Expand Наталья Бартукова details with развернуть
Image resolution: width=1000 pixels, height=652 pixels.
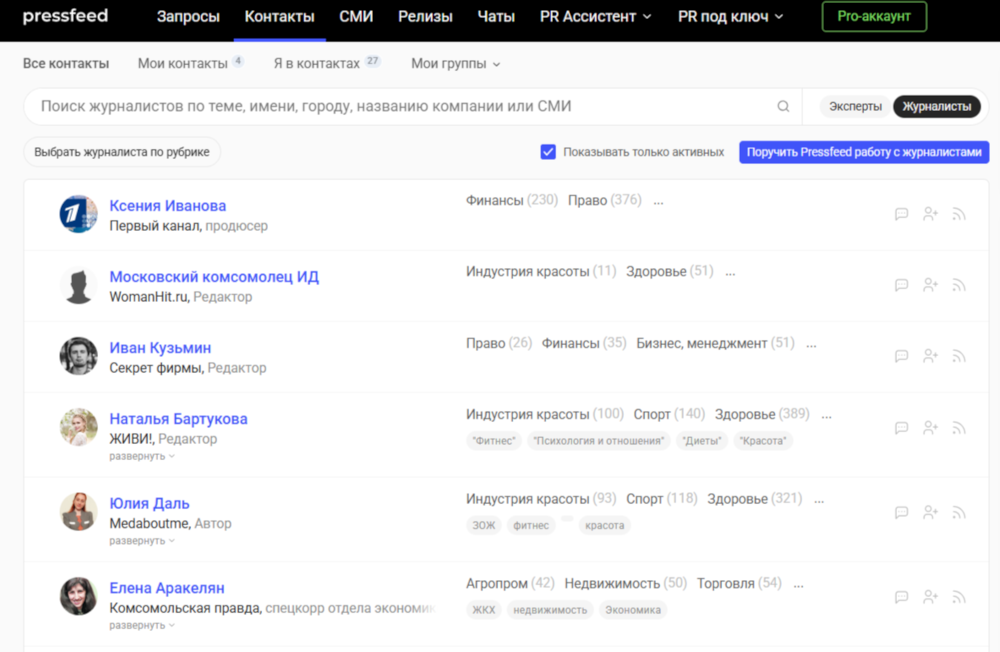coord(142,456)
